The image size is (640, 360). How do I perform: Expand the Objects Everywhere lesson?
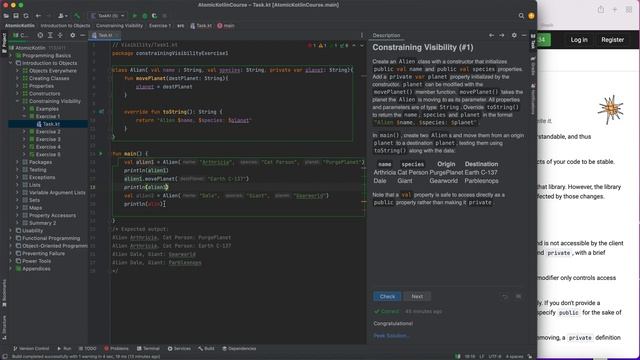(x=18, y=71)
